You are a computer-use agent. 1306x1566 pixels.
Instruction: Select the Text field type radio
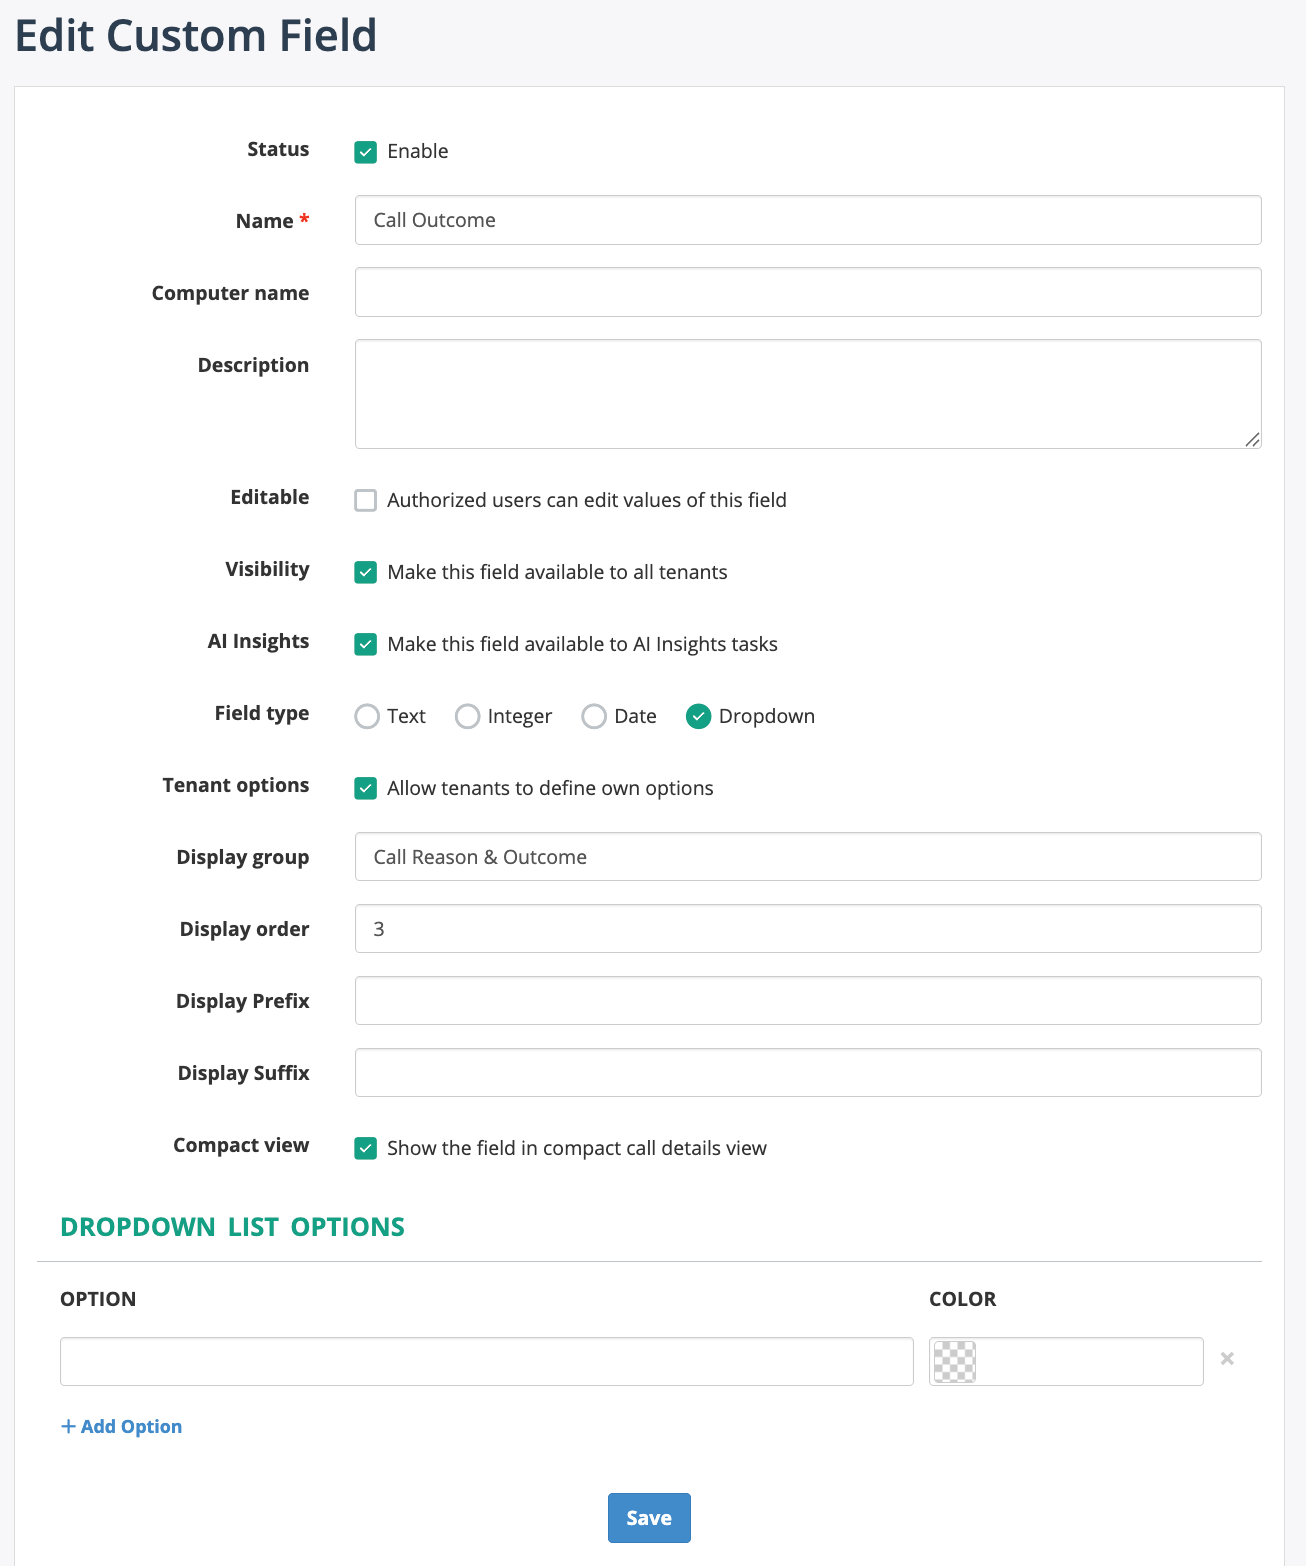tap(367, 716)
